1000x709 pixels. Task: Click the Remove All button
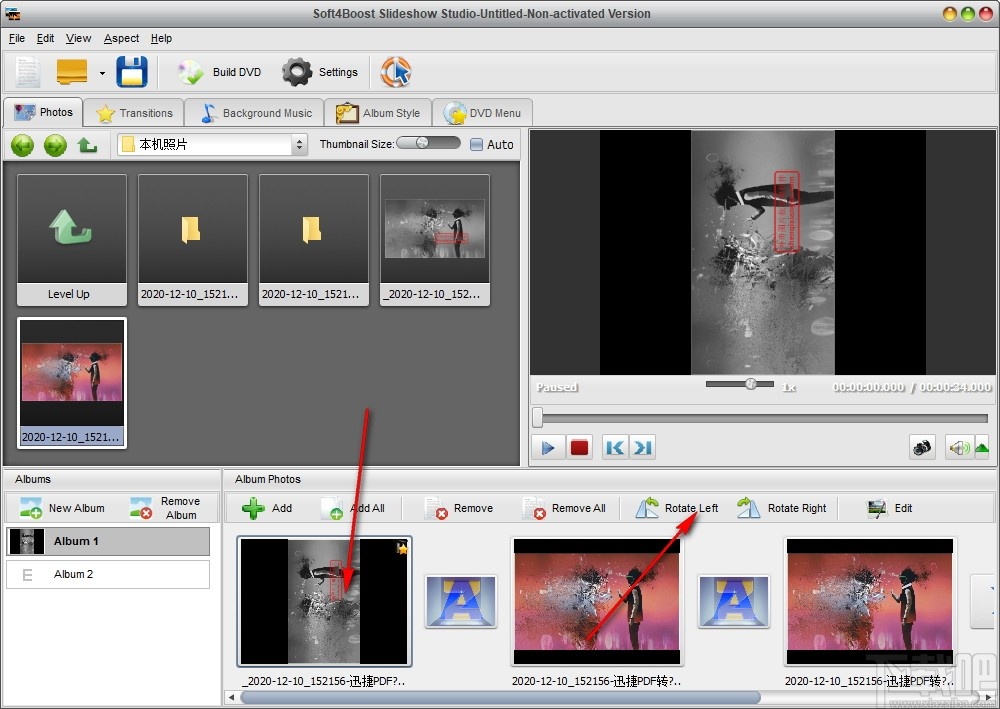click(565, 508)
